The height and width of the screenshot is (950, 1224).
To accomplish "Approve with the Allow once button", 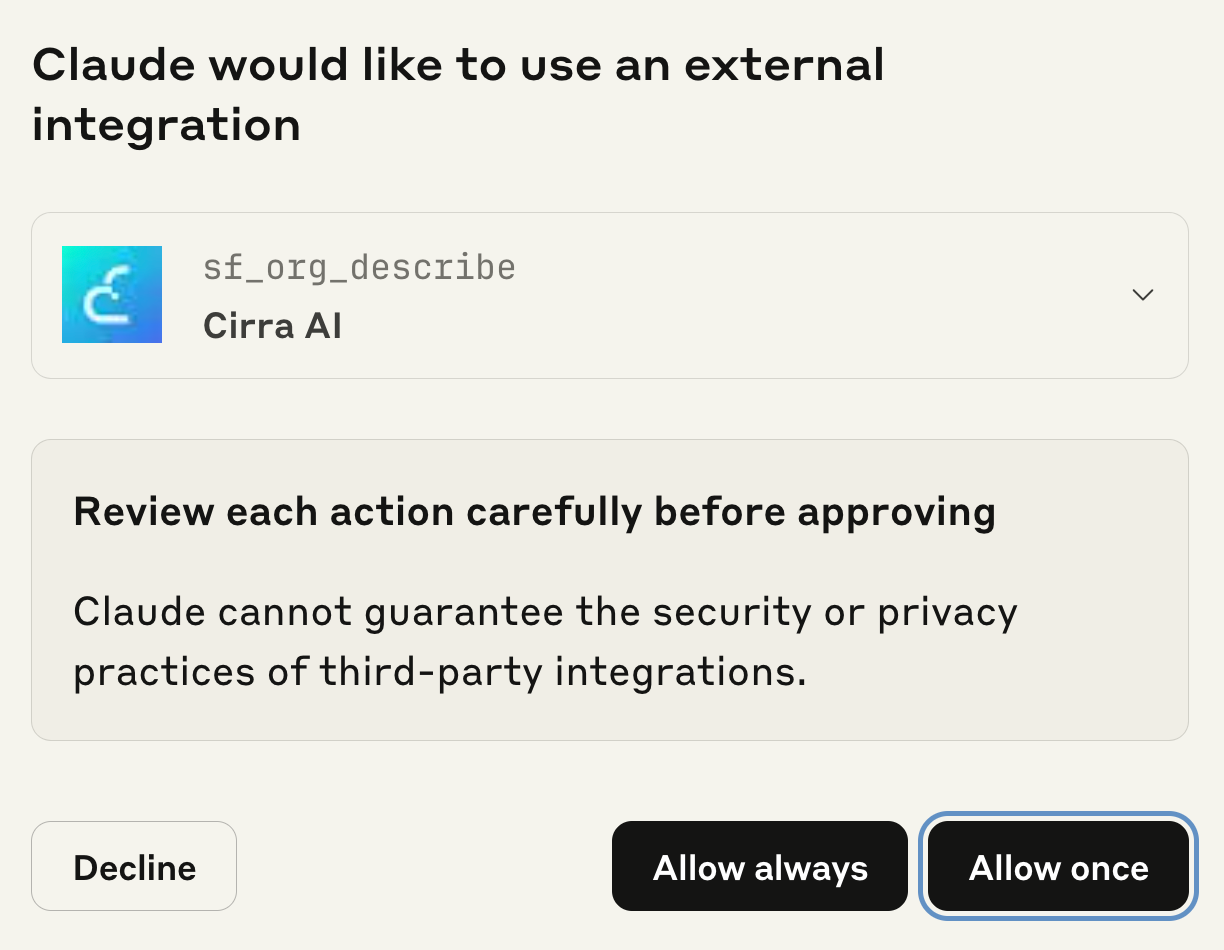I will (1058, 867).
